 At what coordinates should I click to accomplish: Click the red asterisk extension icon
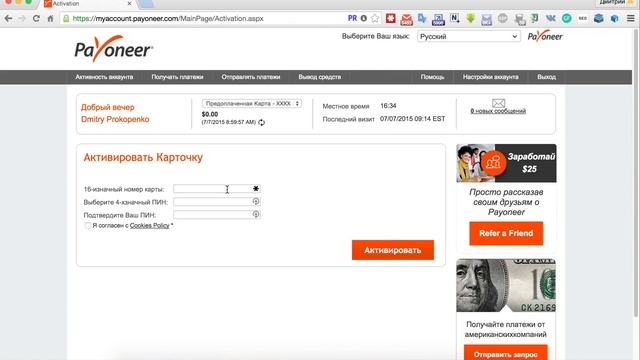(391, 18)
